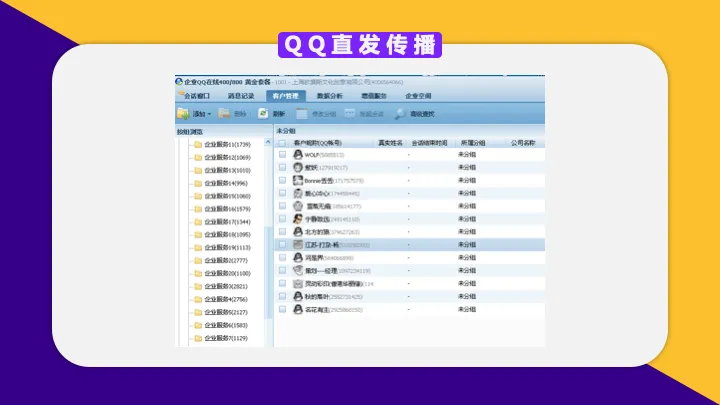Viewport: 720px width, 405px height.
Task: Check the box for 北方的狼
Action: [x=282, y=232]
